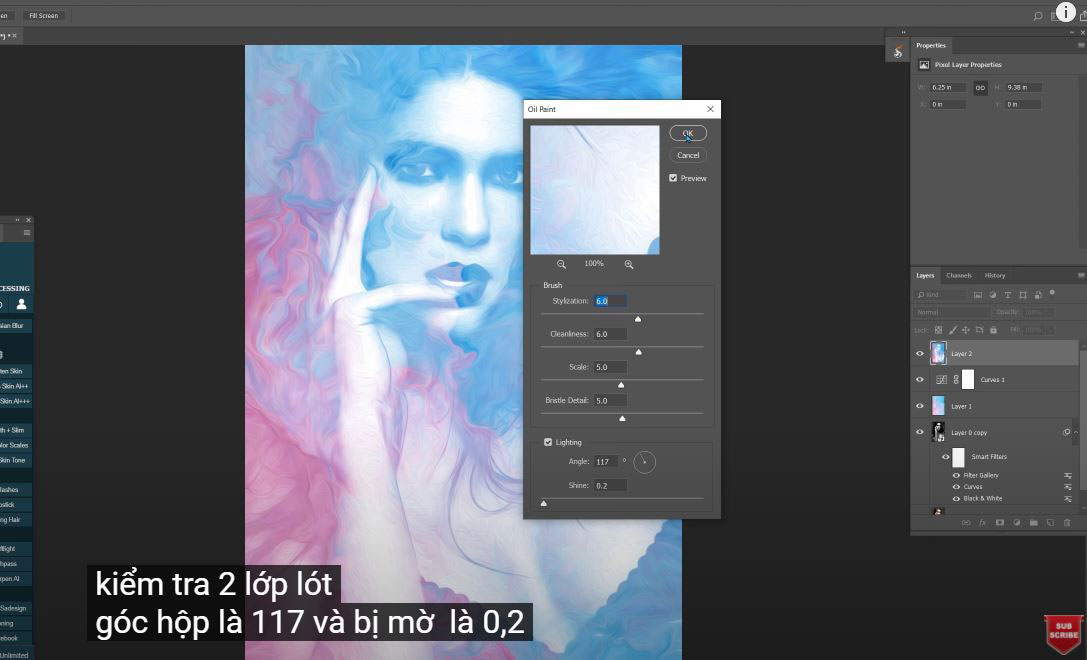This screenshot has width=1087, height=660.
Task: Open Black & White blending options icon
Action: (1068, 498)
